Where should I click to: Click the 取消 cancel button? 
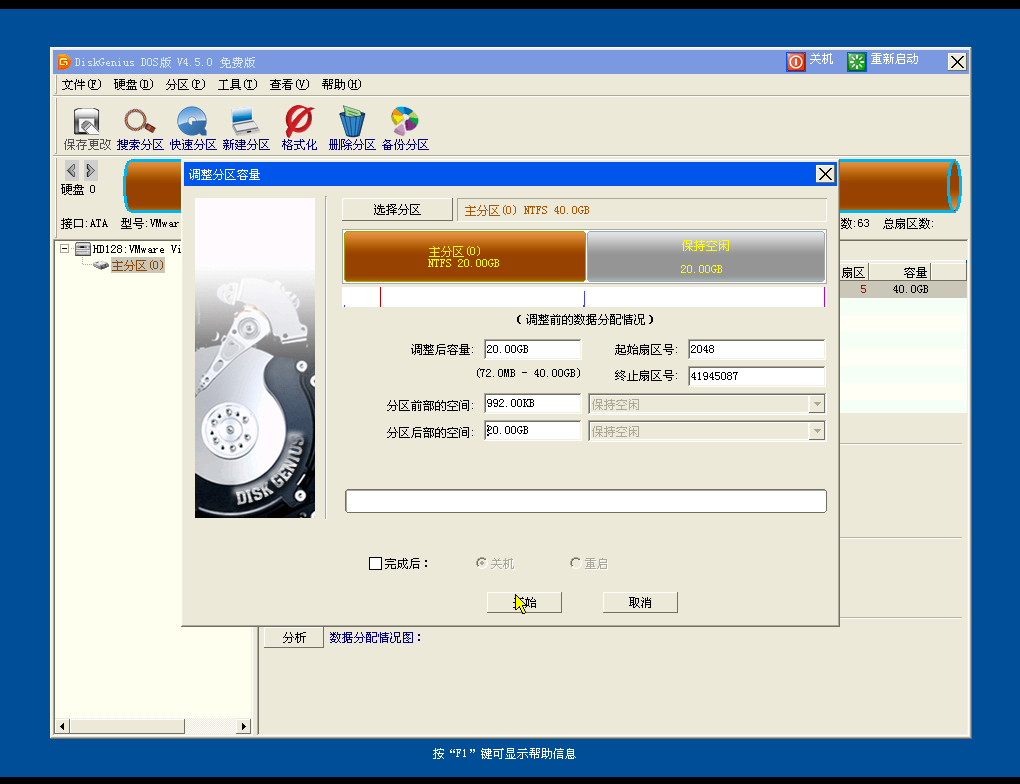pos(639,601)
